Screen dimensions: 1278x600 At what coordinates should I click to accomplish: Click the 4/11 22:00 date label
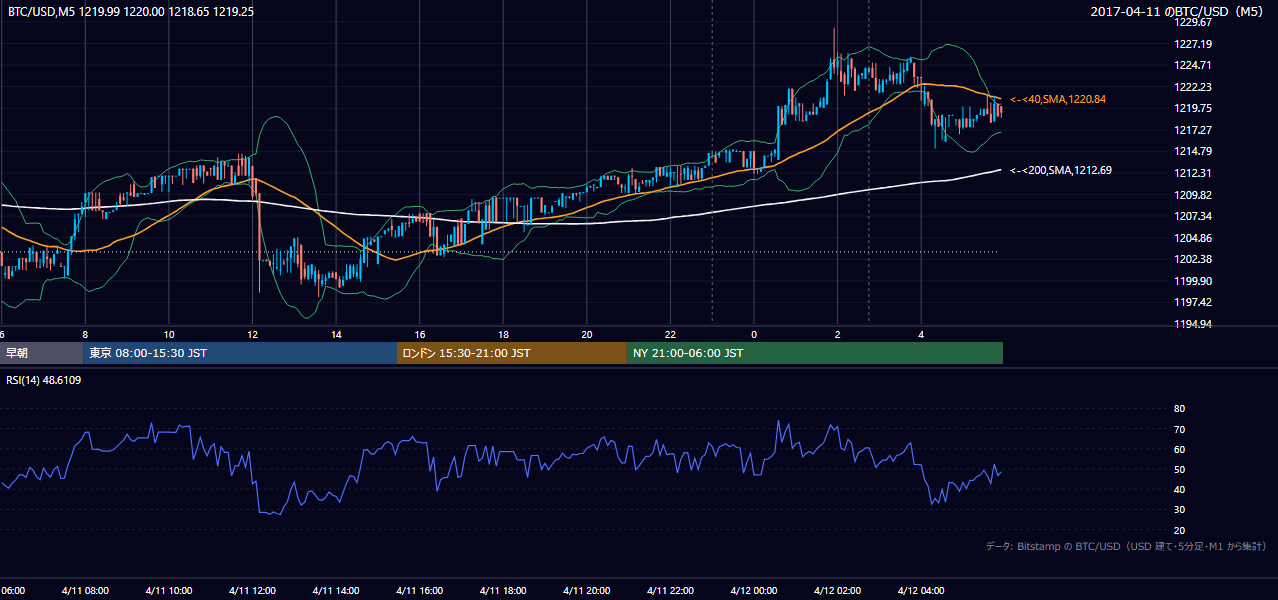670,590
